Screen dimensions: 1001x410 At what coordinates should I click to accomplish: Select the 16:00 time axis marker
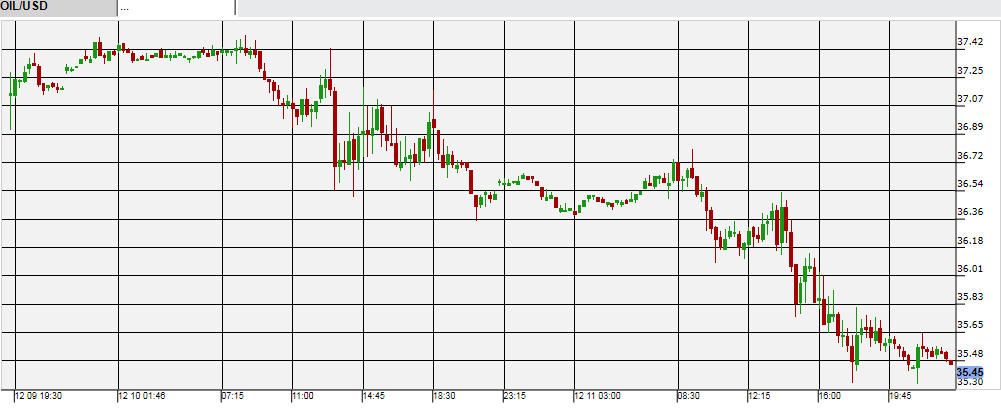[831, 396]
